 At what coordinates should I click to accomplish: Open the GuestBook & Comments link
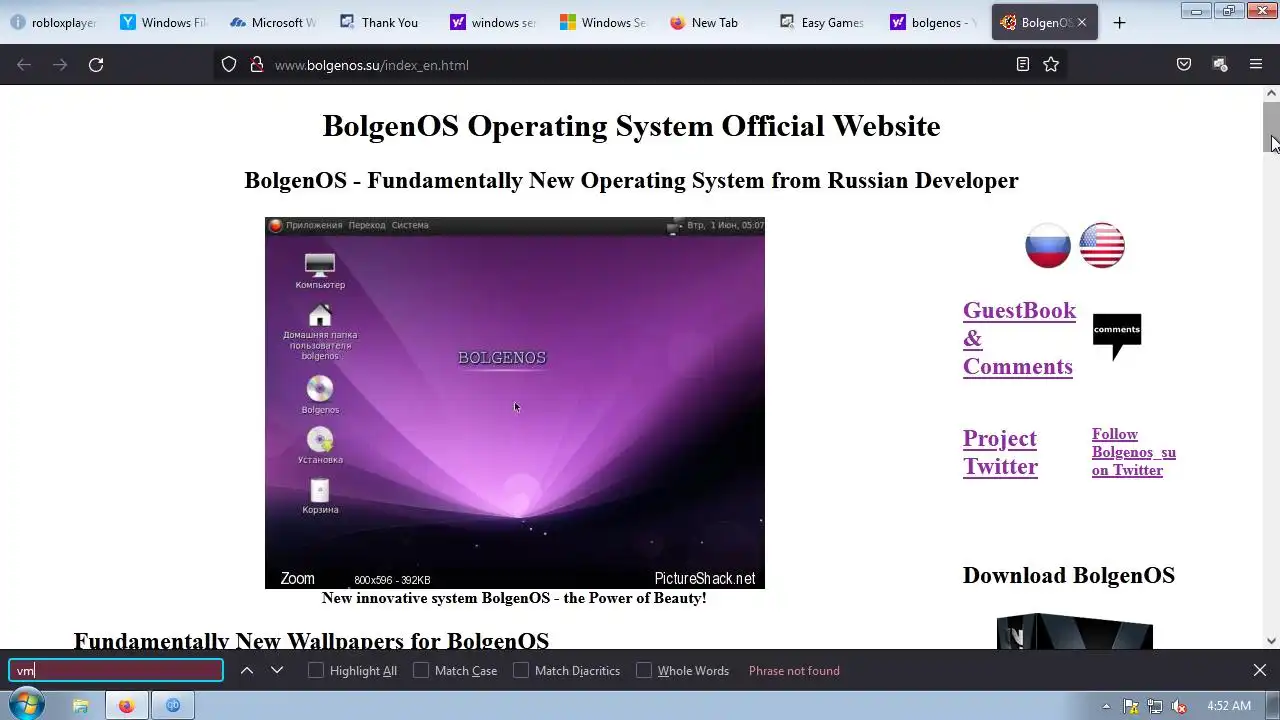[1019, 338]
